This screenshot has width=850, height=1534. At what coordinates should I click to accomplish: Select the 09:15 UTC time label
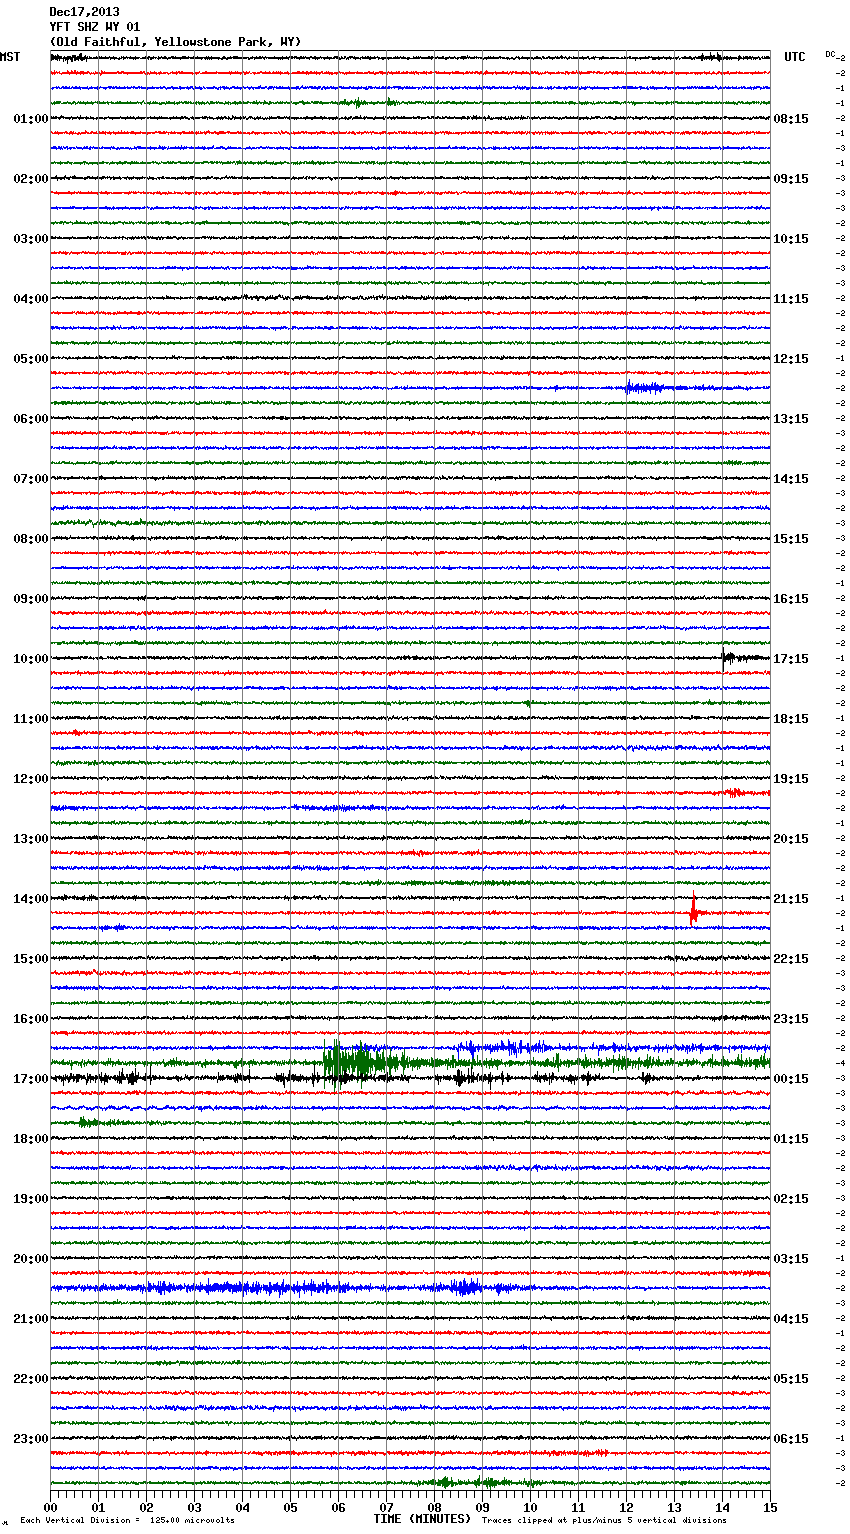791,179
